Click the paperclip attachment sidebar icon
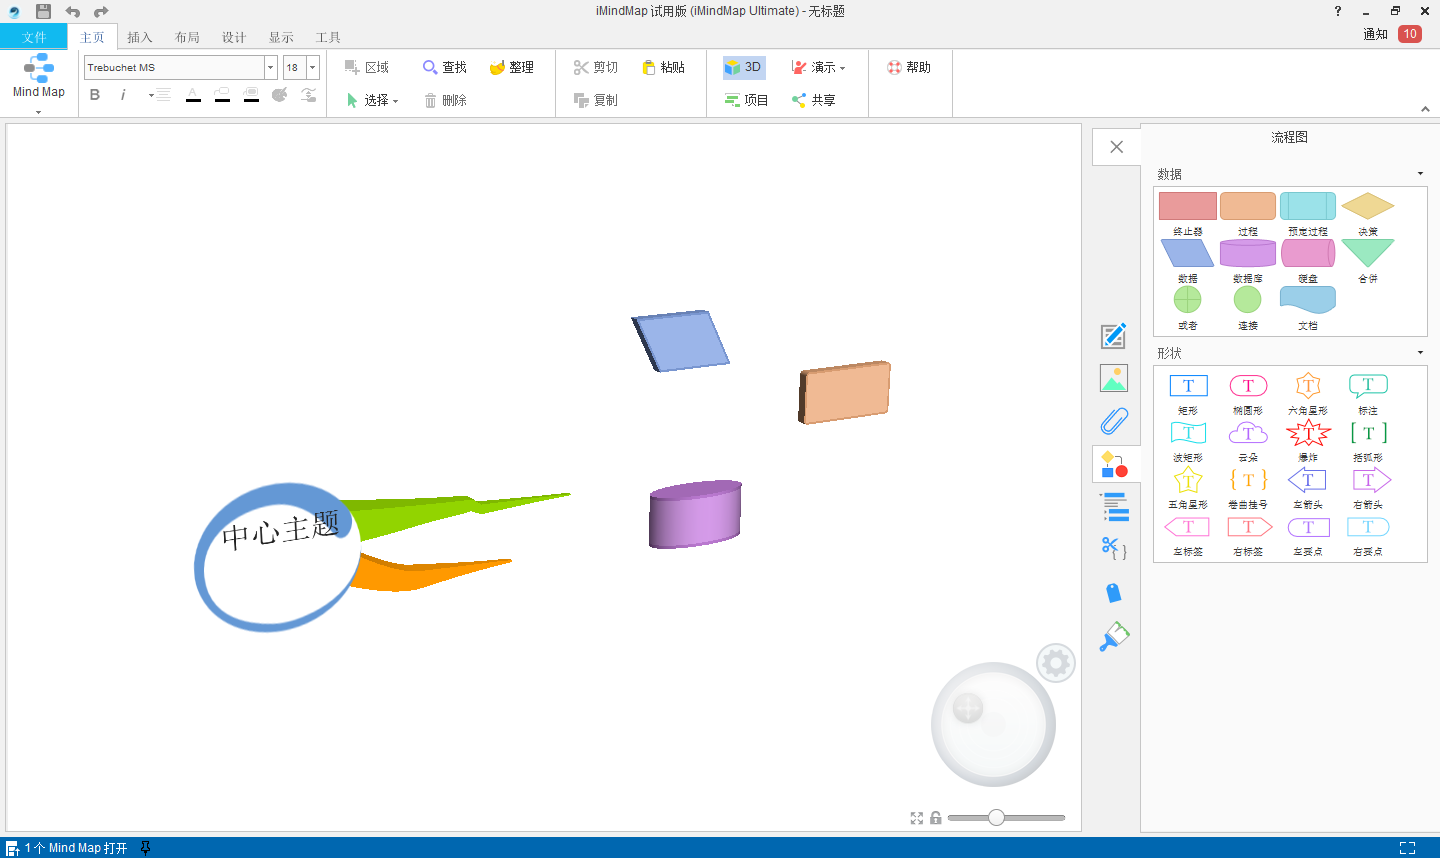 coord(1114,421)
